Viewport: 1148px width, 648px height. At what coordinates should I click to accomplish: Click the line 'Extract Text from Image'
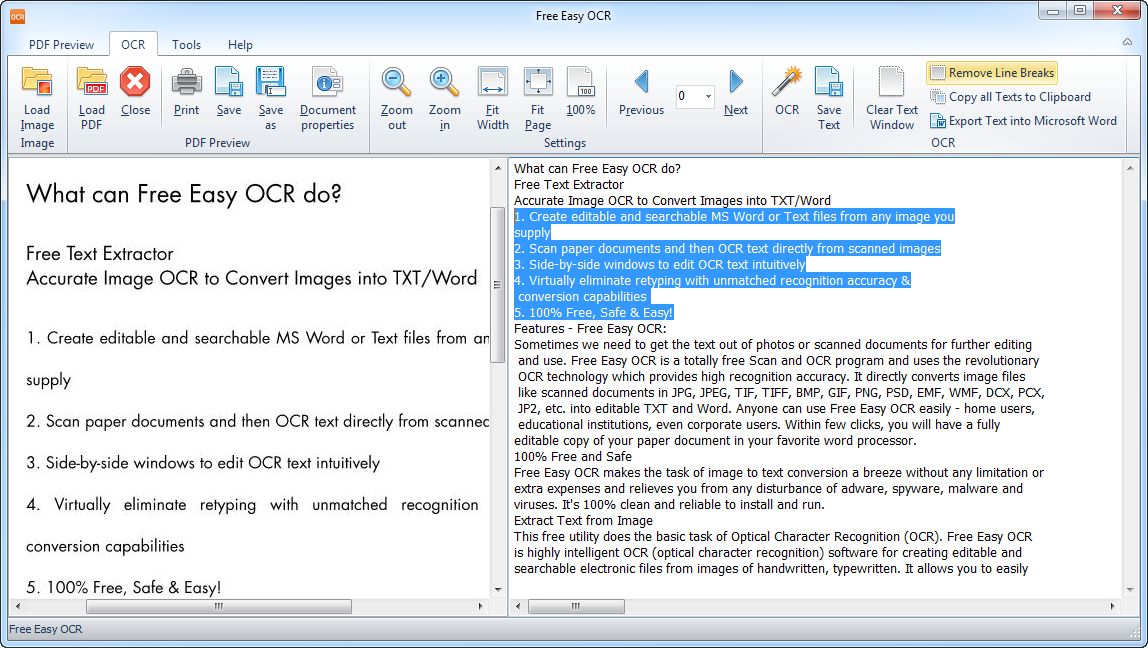[583, 521]
